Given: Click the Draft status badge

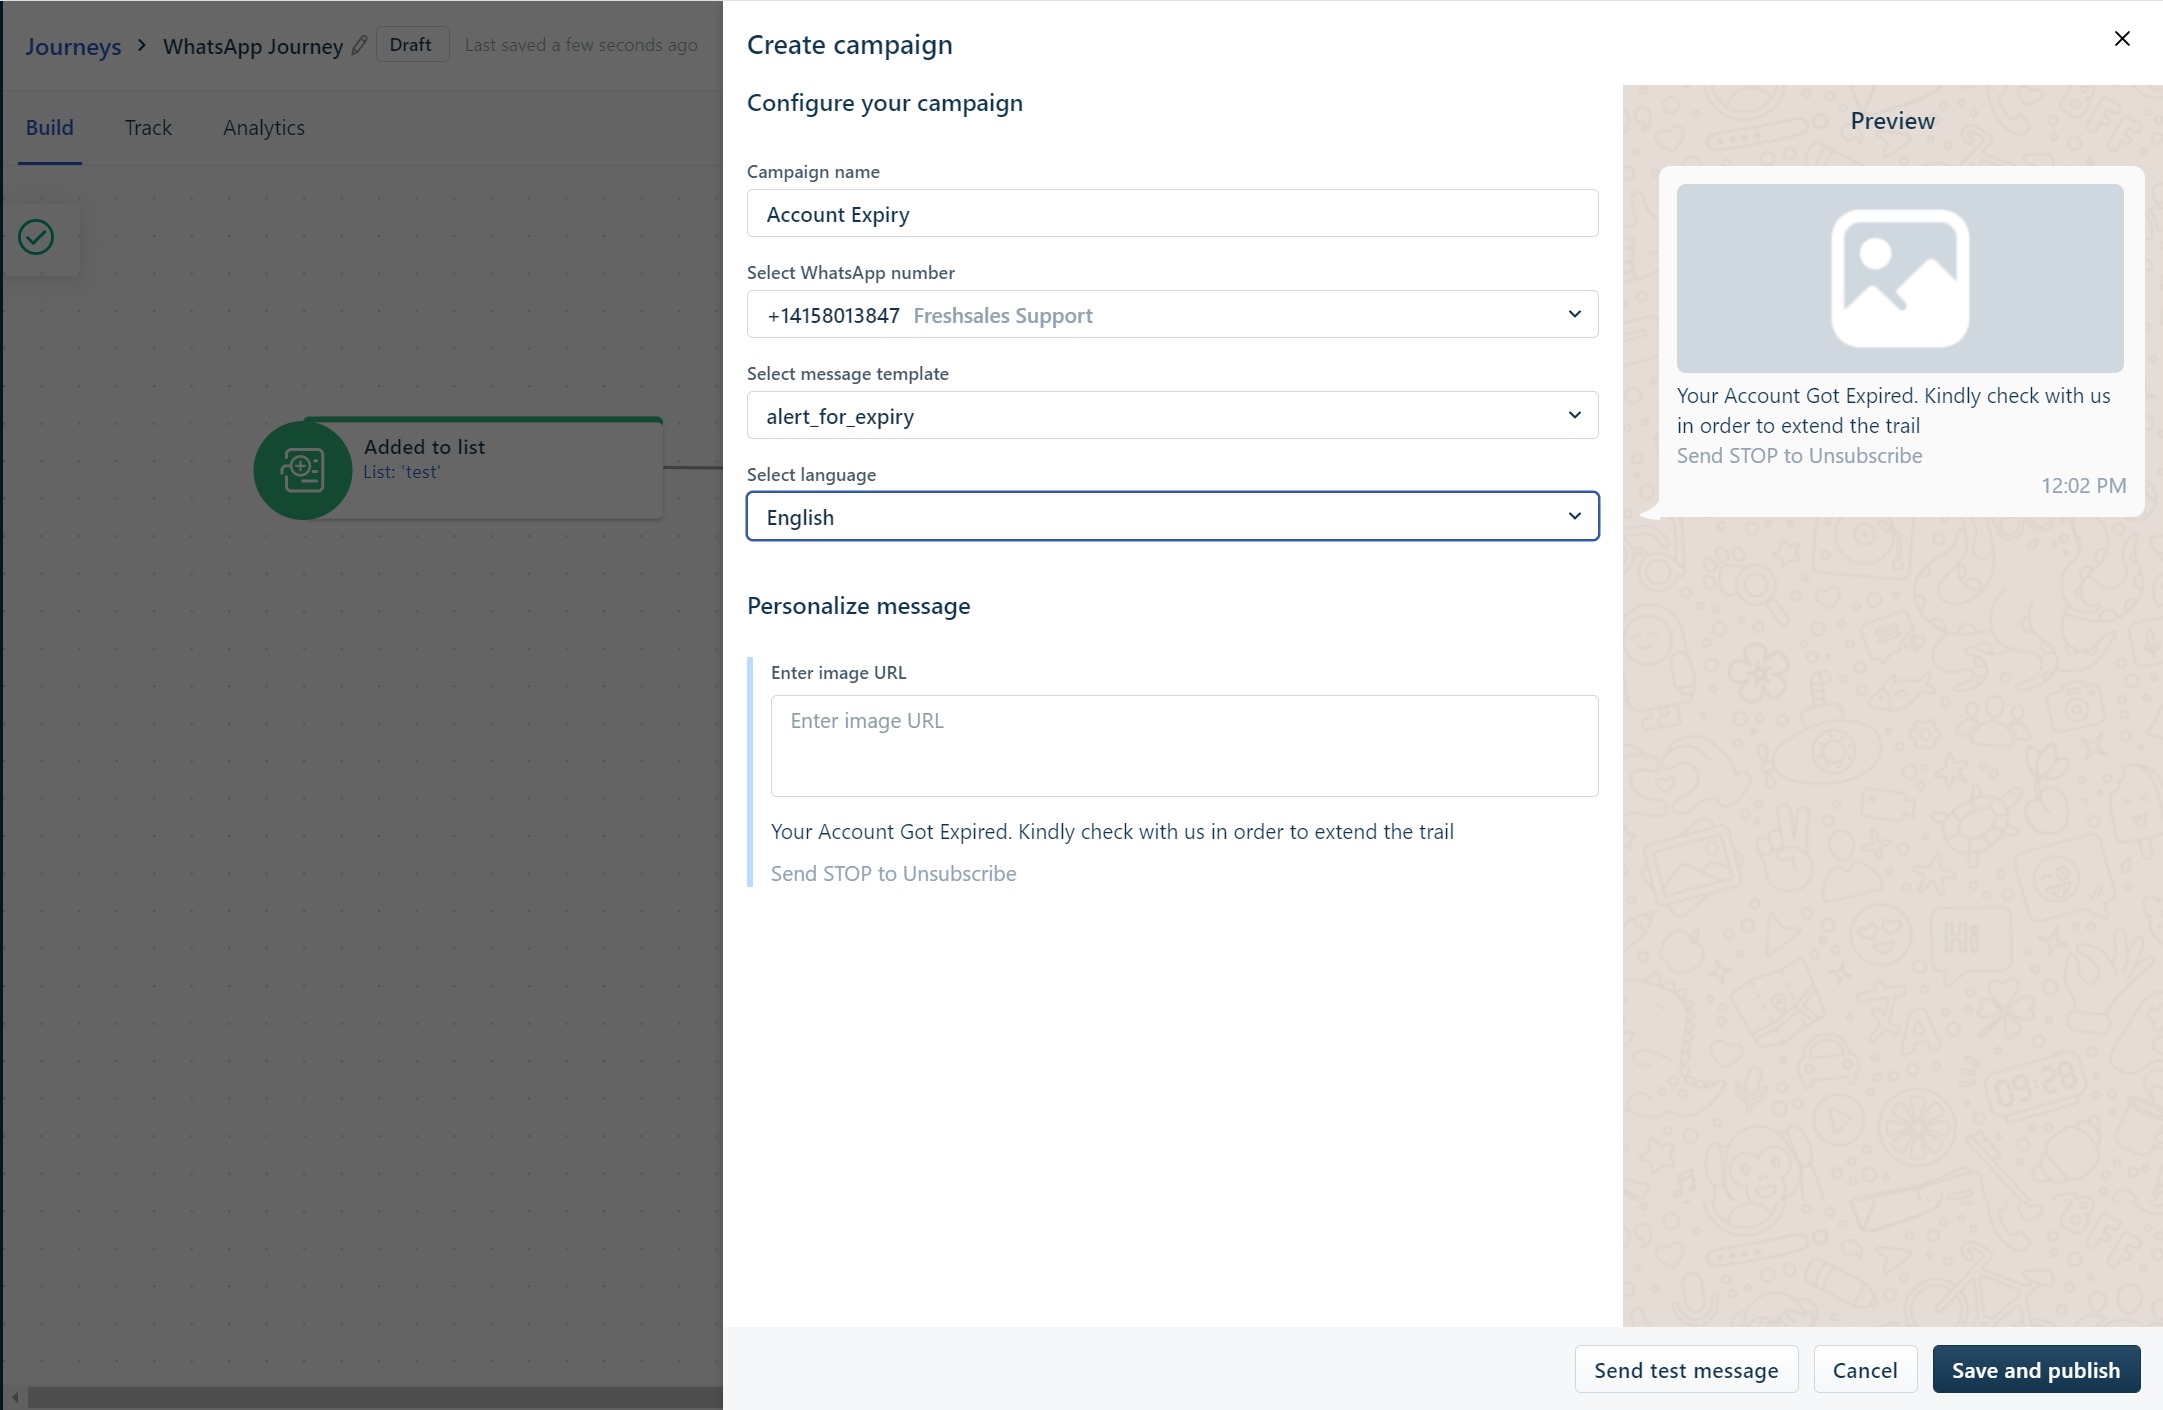Looking at the screenshot, I should click(411, 45).
